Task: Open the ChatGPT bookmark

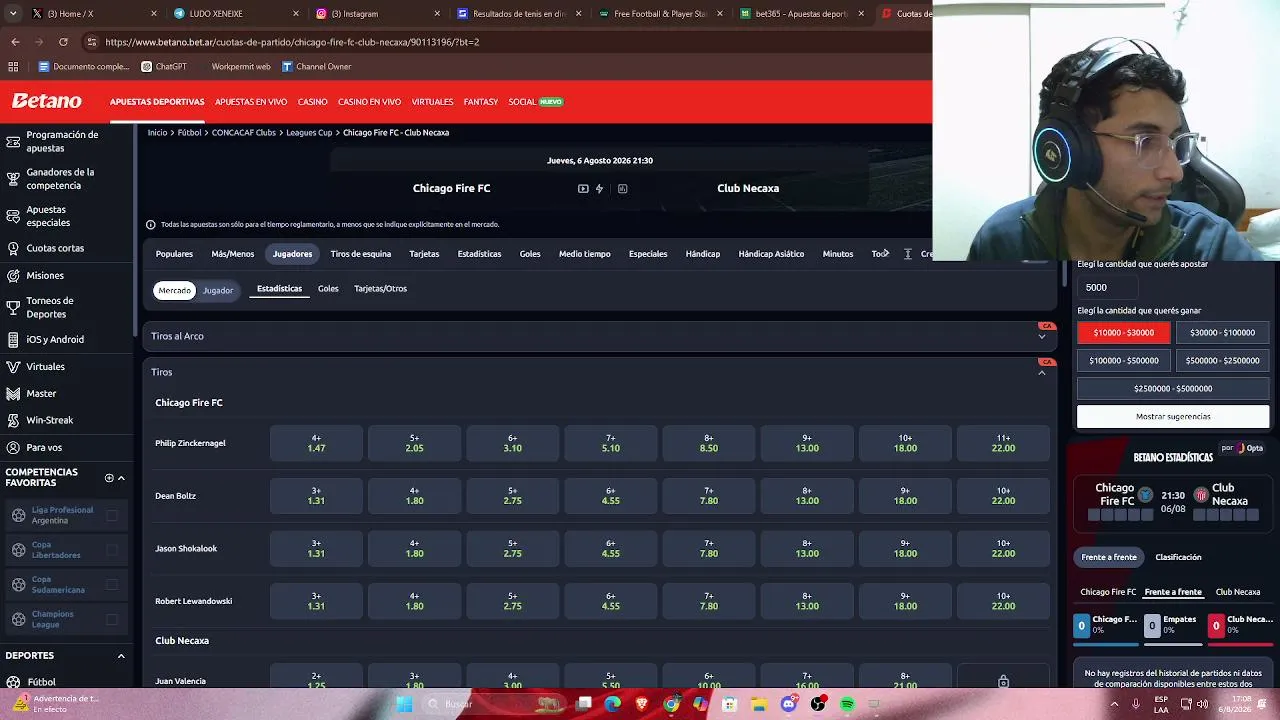Action: click(164, 67)
